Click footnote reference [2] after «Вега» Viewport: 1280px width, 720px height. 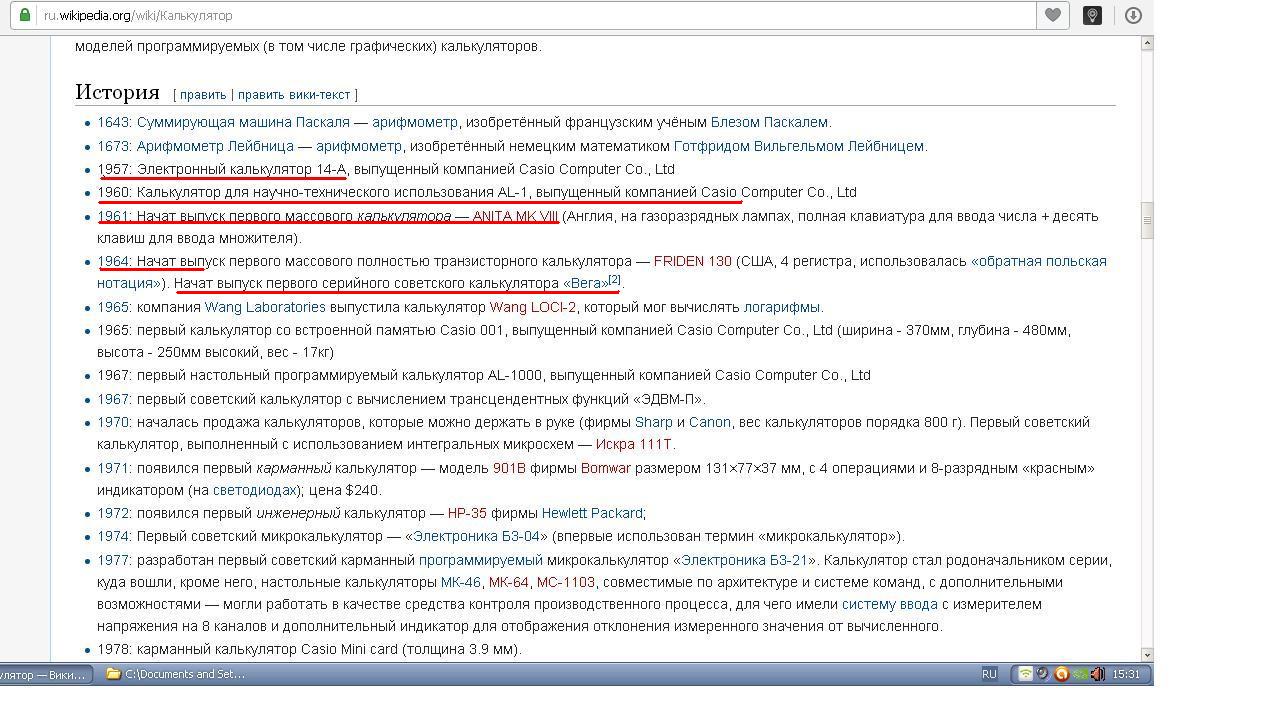(x=615, y=280)
